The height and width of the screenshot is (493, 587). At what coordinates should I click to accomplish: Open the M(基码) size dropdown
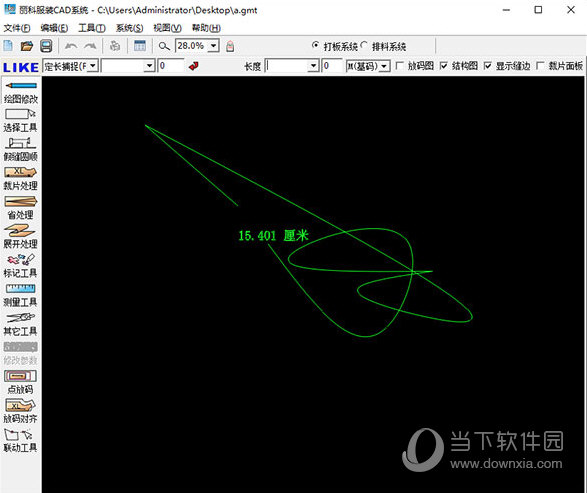[x=384, y=67]
